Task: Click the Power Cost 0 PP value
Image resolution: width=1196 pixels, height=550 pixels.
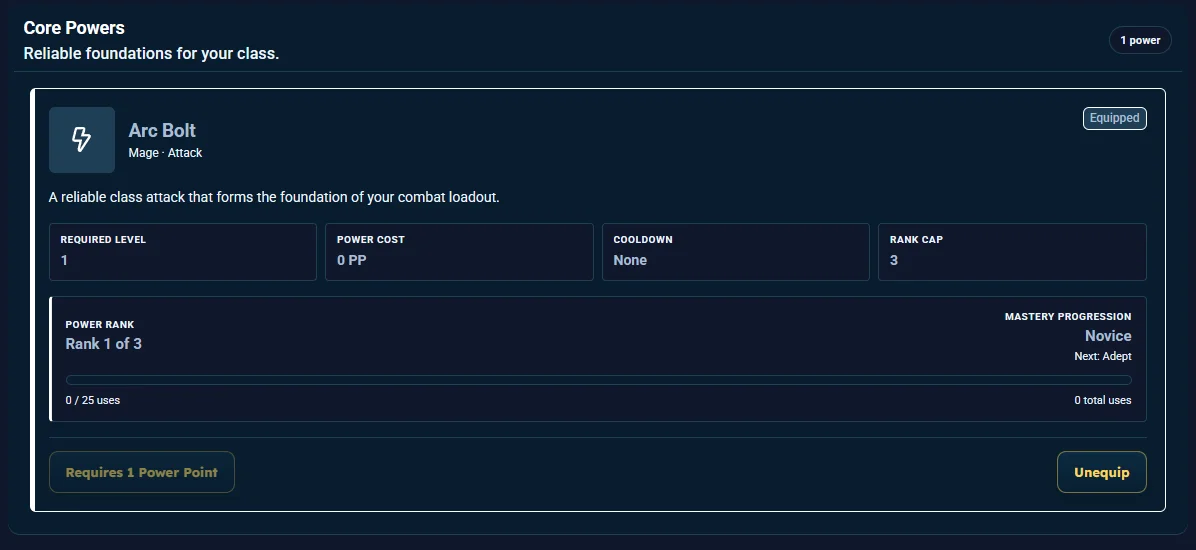Action: 352,260
